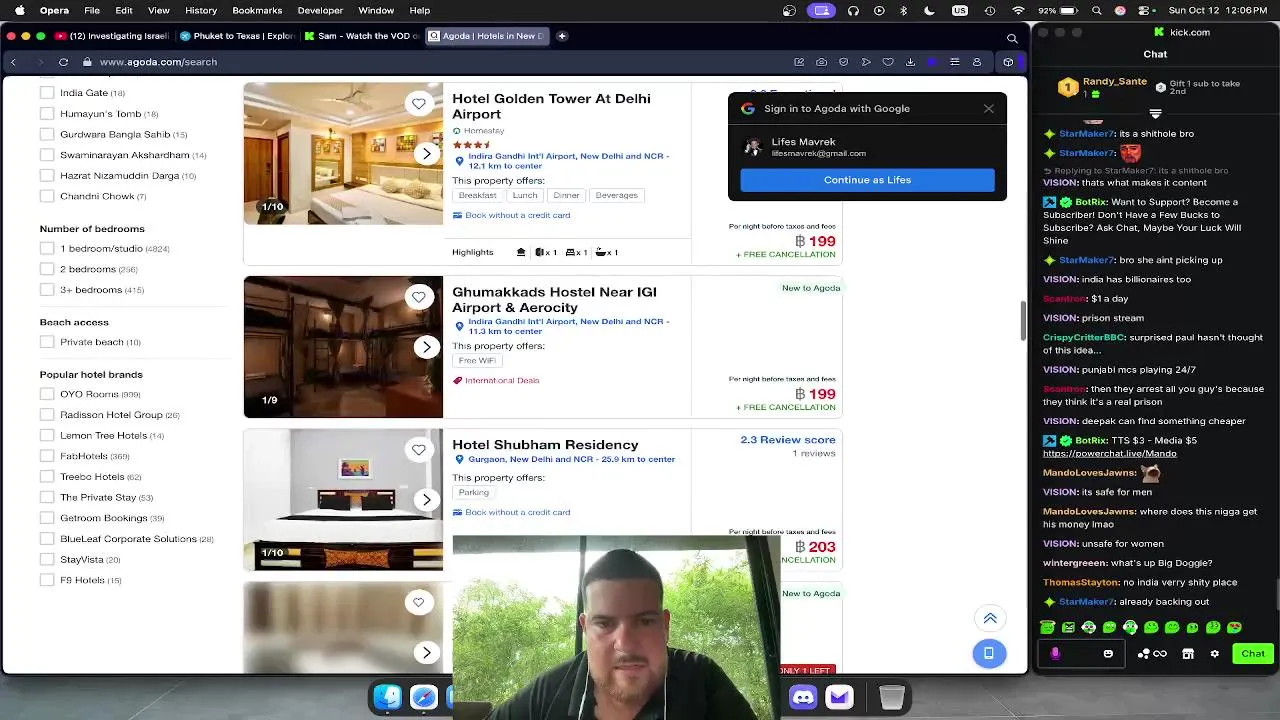Image resolution: width=1280 pixels, height=720 pixels.
Task: Select Lemon Tree Hotels checkbox
Action: [x=47, y=435]
